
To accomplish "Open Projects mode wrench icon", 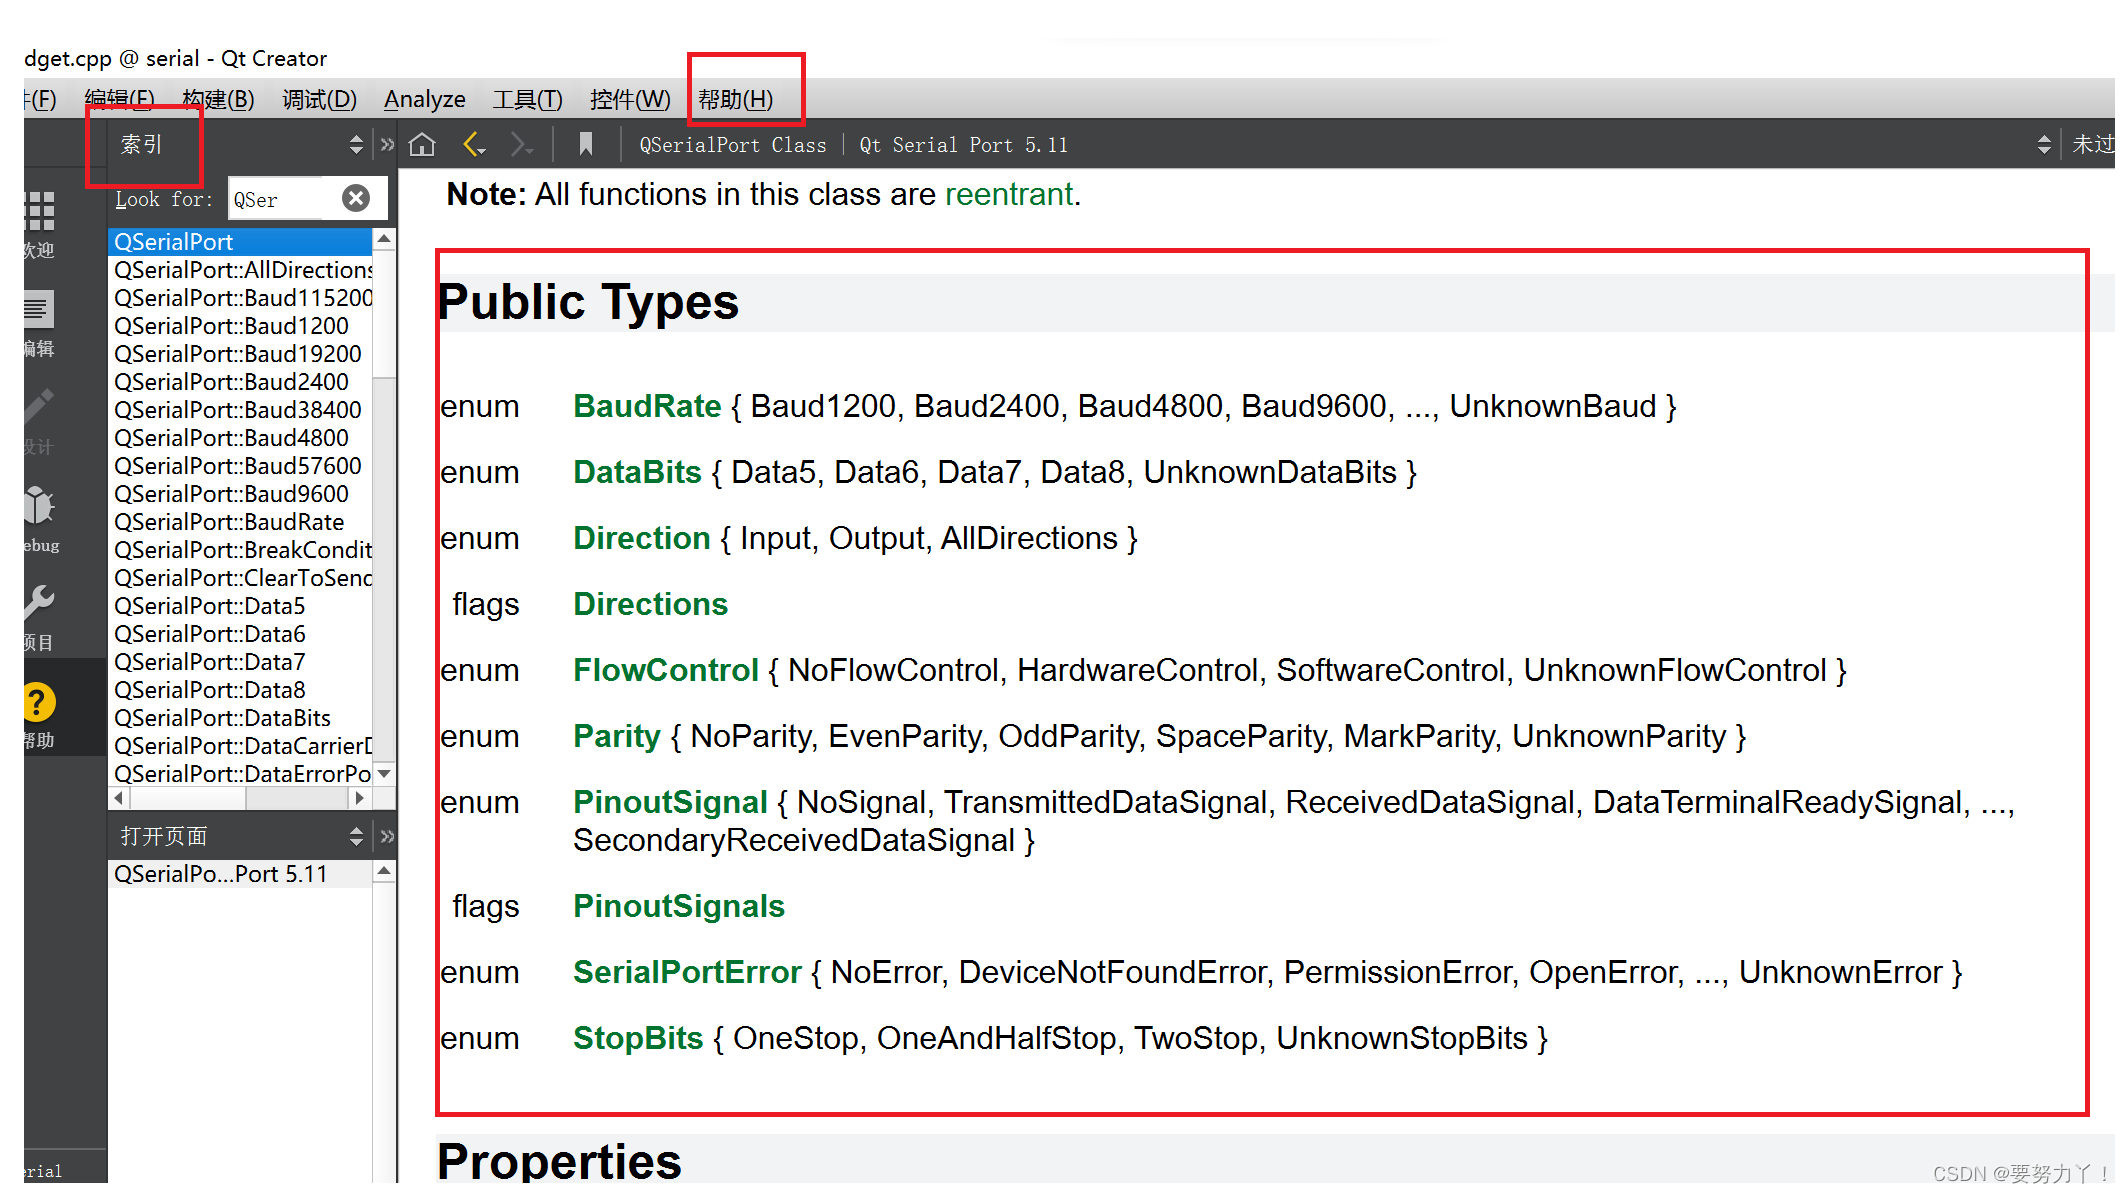I will click(40, 602).
